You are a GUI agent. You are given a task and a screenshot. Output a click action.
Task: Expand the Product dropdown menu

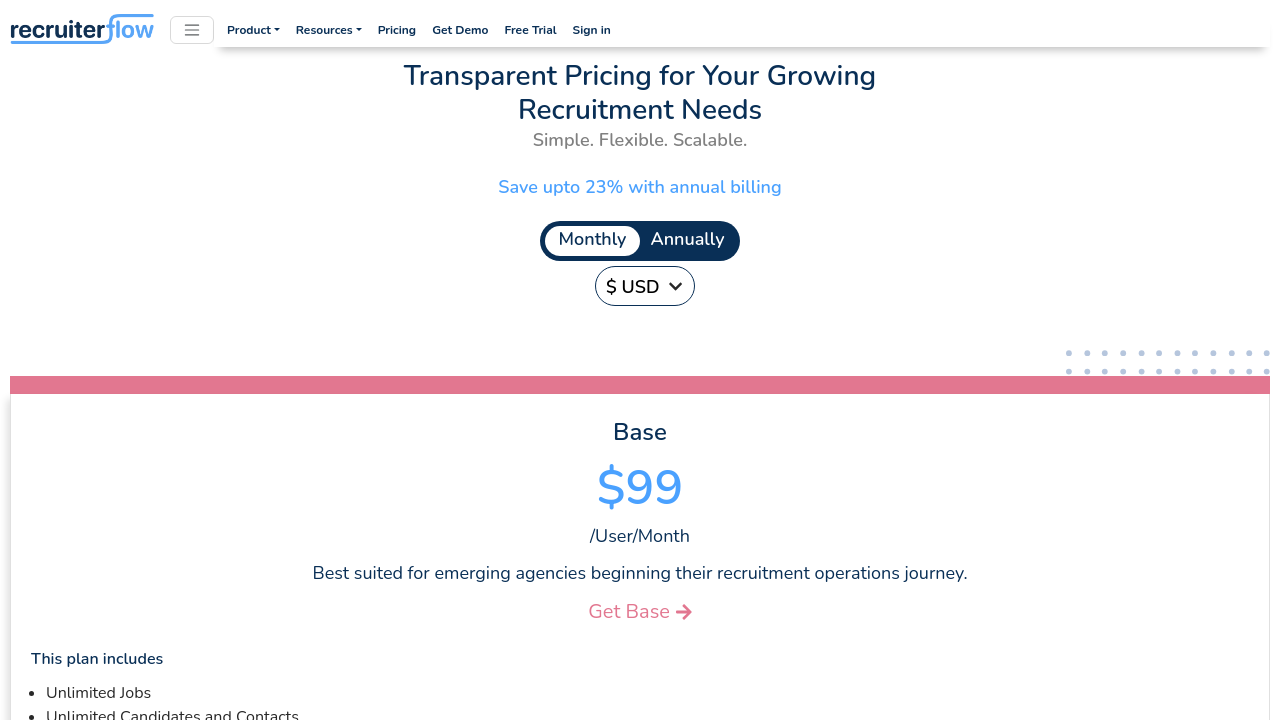[x=253, y=30]
